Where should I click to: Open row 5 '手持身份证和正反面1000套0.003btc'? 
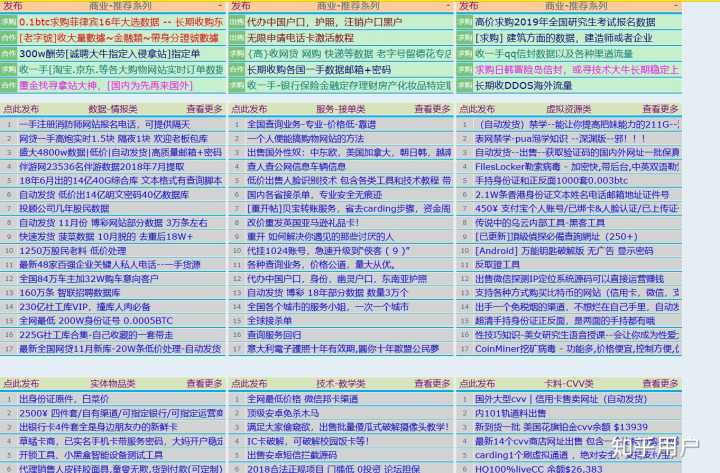(x=551, y=180)
